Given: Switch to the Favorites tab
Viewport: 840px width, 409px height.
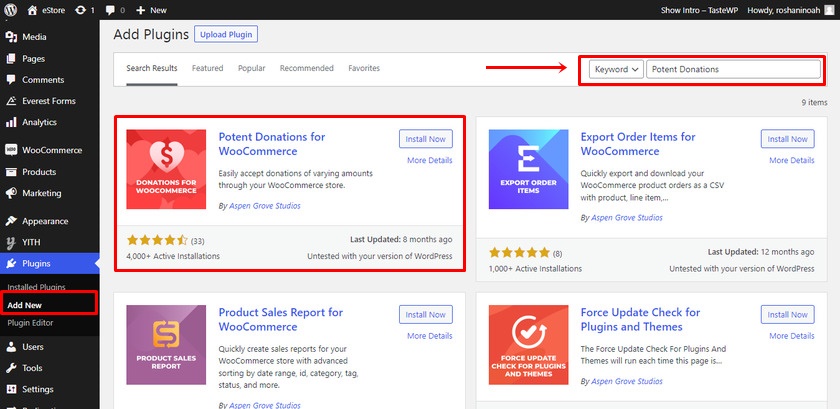Looking at the screenshot, I should click(x=364, y=68).
